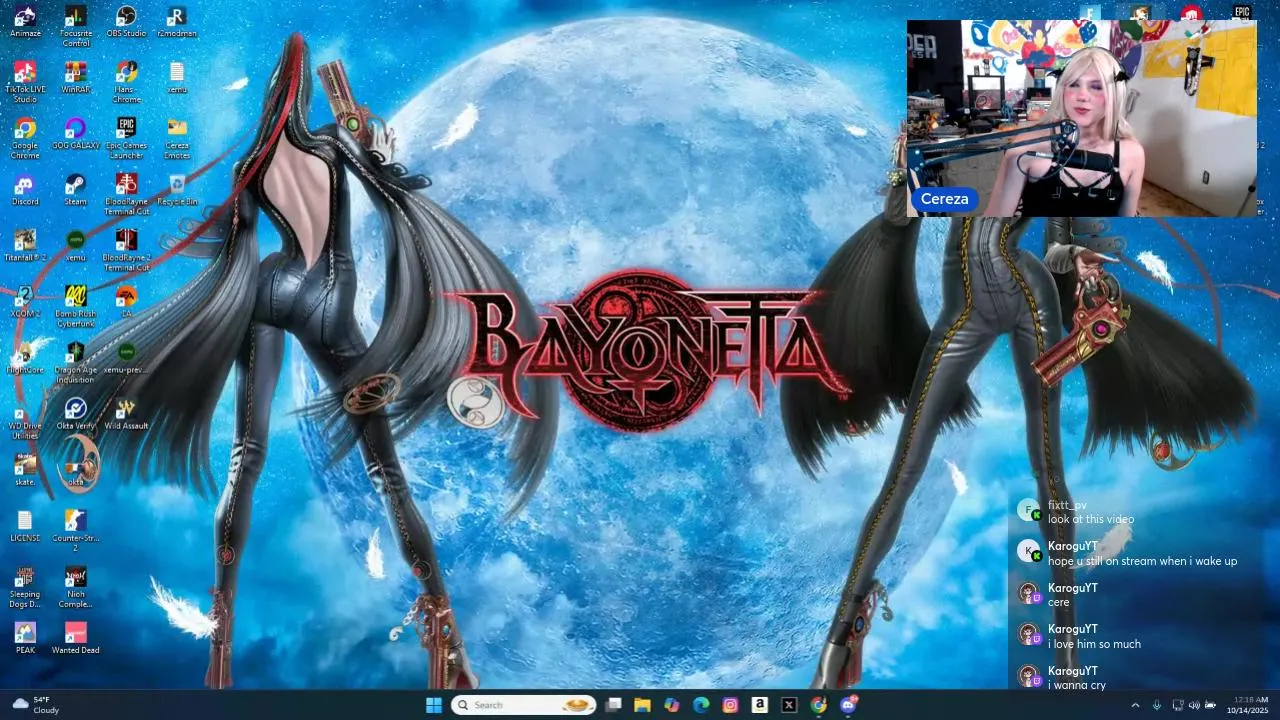This screenshot has height=720, width=1280.
Task: Open the clock showing 12:18 AM
Action: coord(1248,705)
